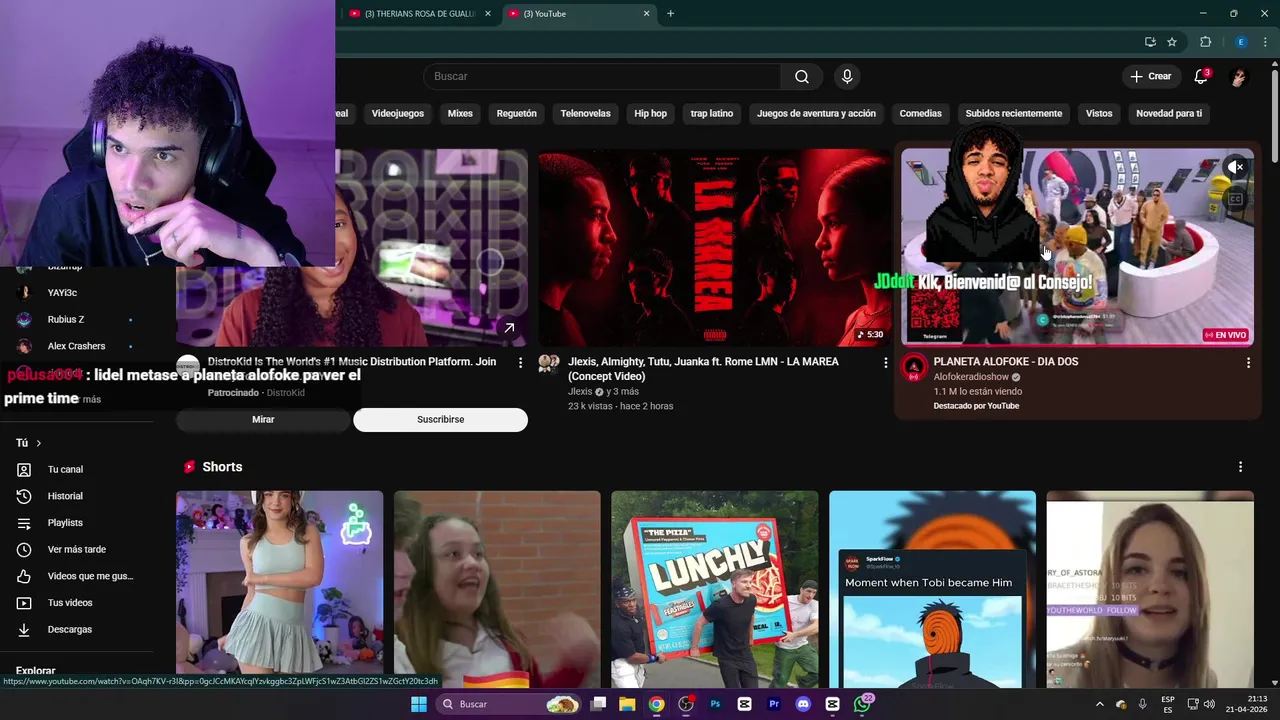This screenshot has width=1280, height=720.
Task: Open Videos que me gustan in sidebar
Action: pyautogui.click(x=90, y=576)
